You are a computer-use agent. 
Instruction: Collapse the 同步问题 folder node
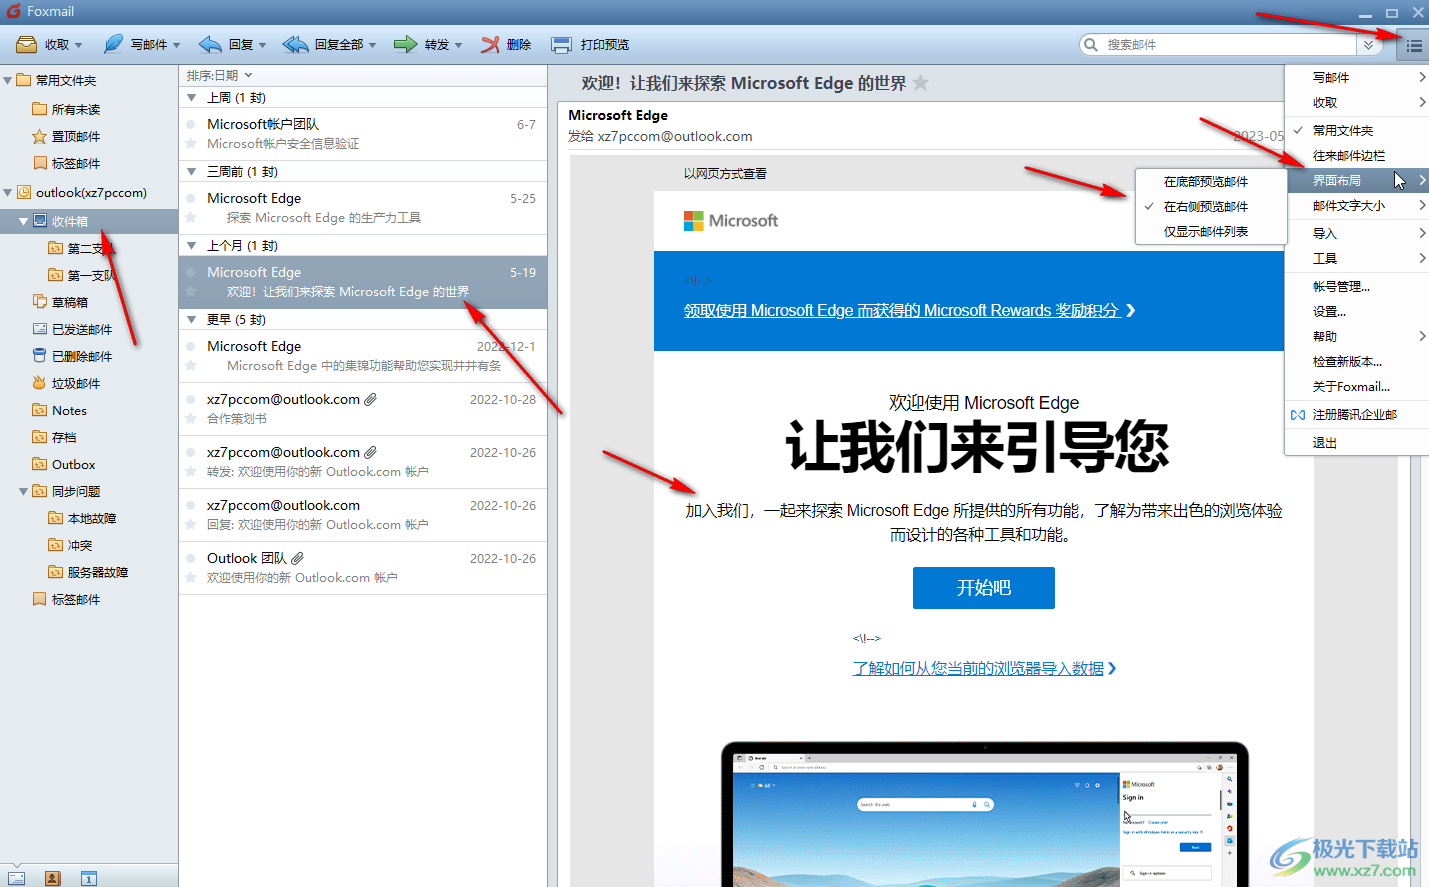(24, 491)
